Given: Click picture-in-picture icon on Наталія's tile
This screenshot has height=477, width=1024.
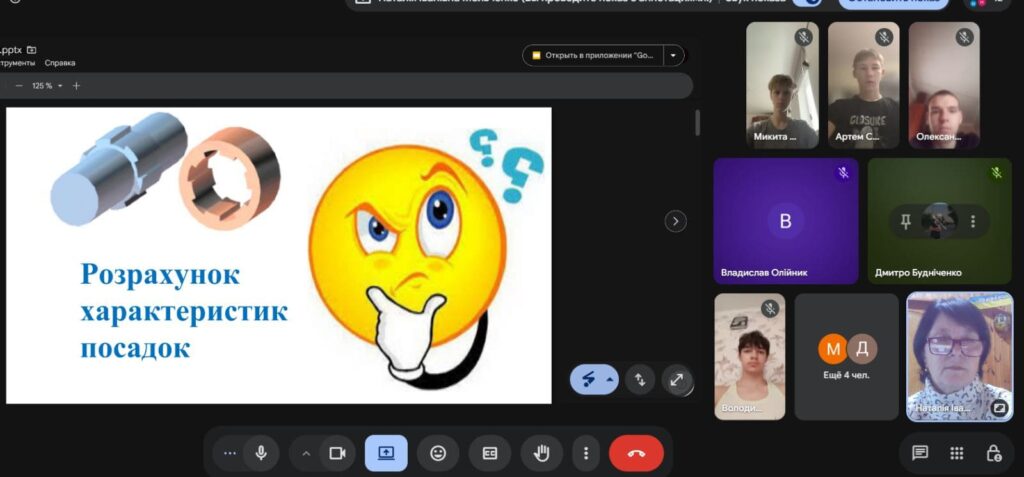Looking at the screenshot, I should (999, 408).
